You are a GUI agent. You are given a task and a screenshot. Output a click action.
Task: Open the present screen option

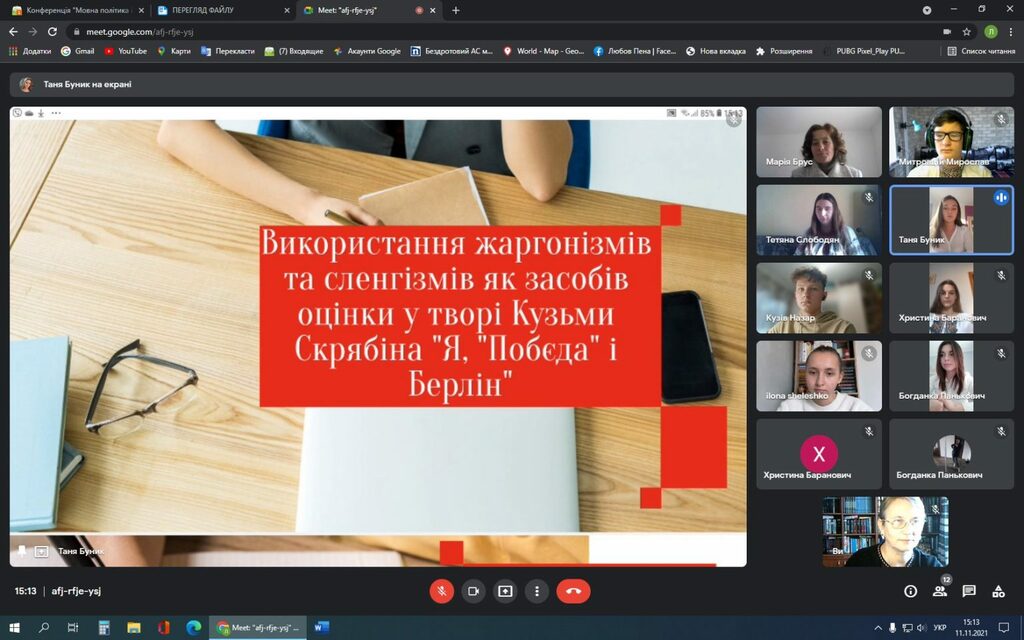(x=505, y=591)
